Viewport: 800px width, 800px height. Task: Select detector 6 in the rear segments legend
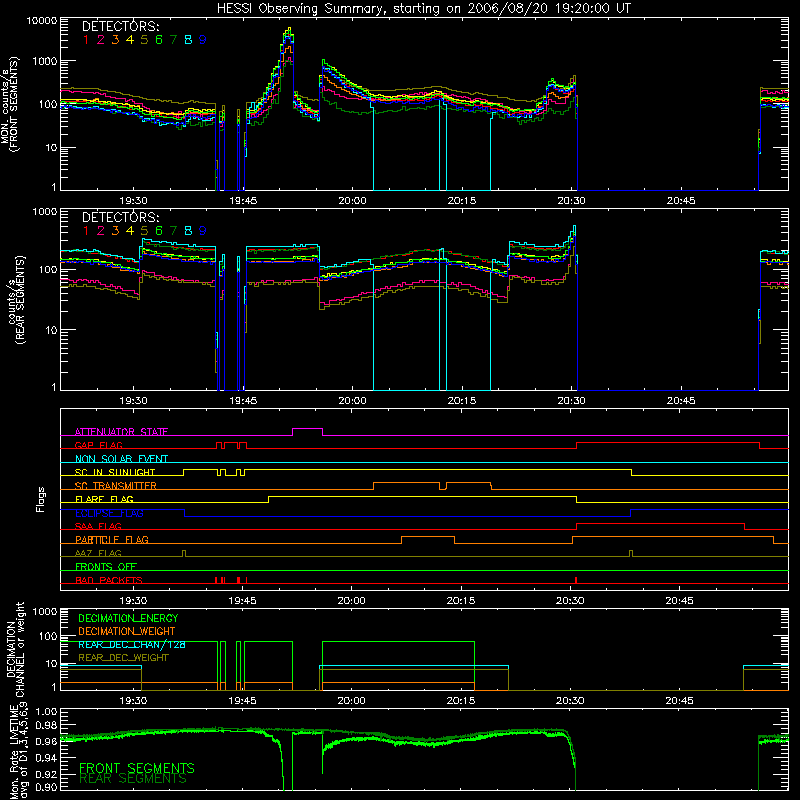coord(159,231)
